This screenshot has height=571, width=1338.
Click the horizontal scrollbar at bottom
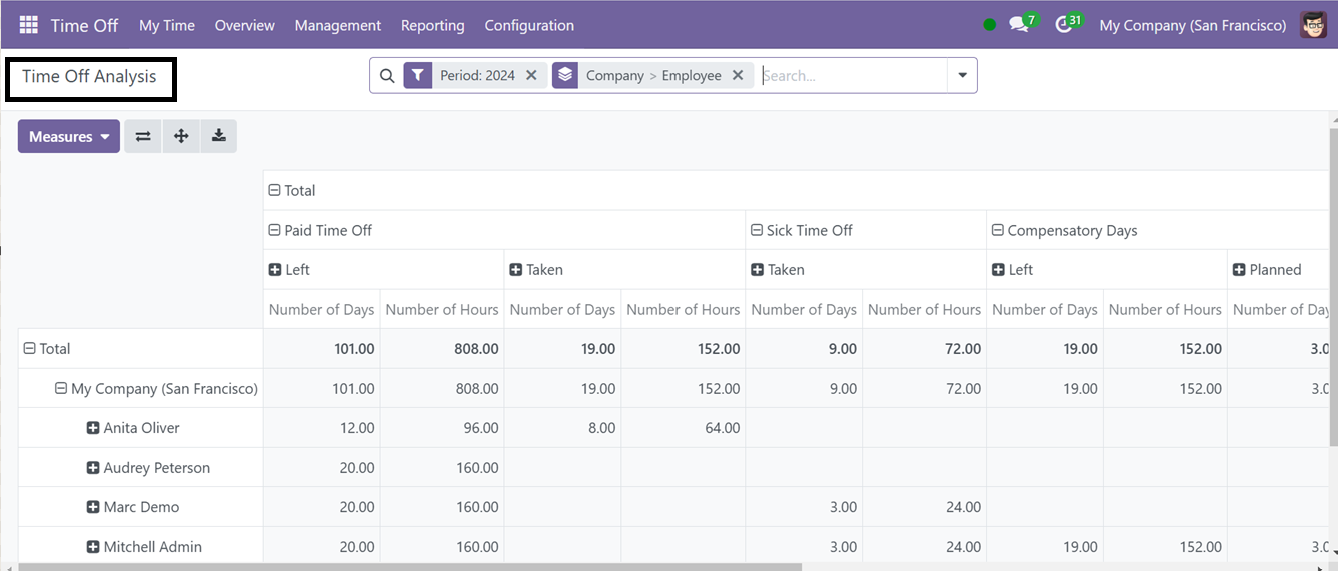[410, 567]
